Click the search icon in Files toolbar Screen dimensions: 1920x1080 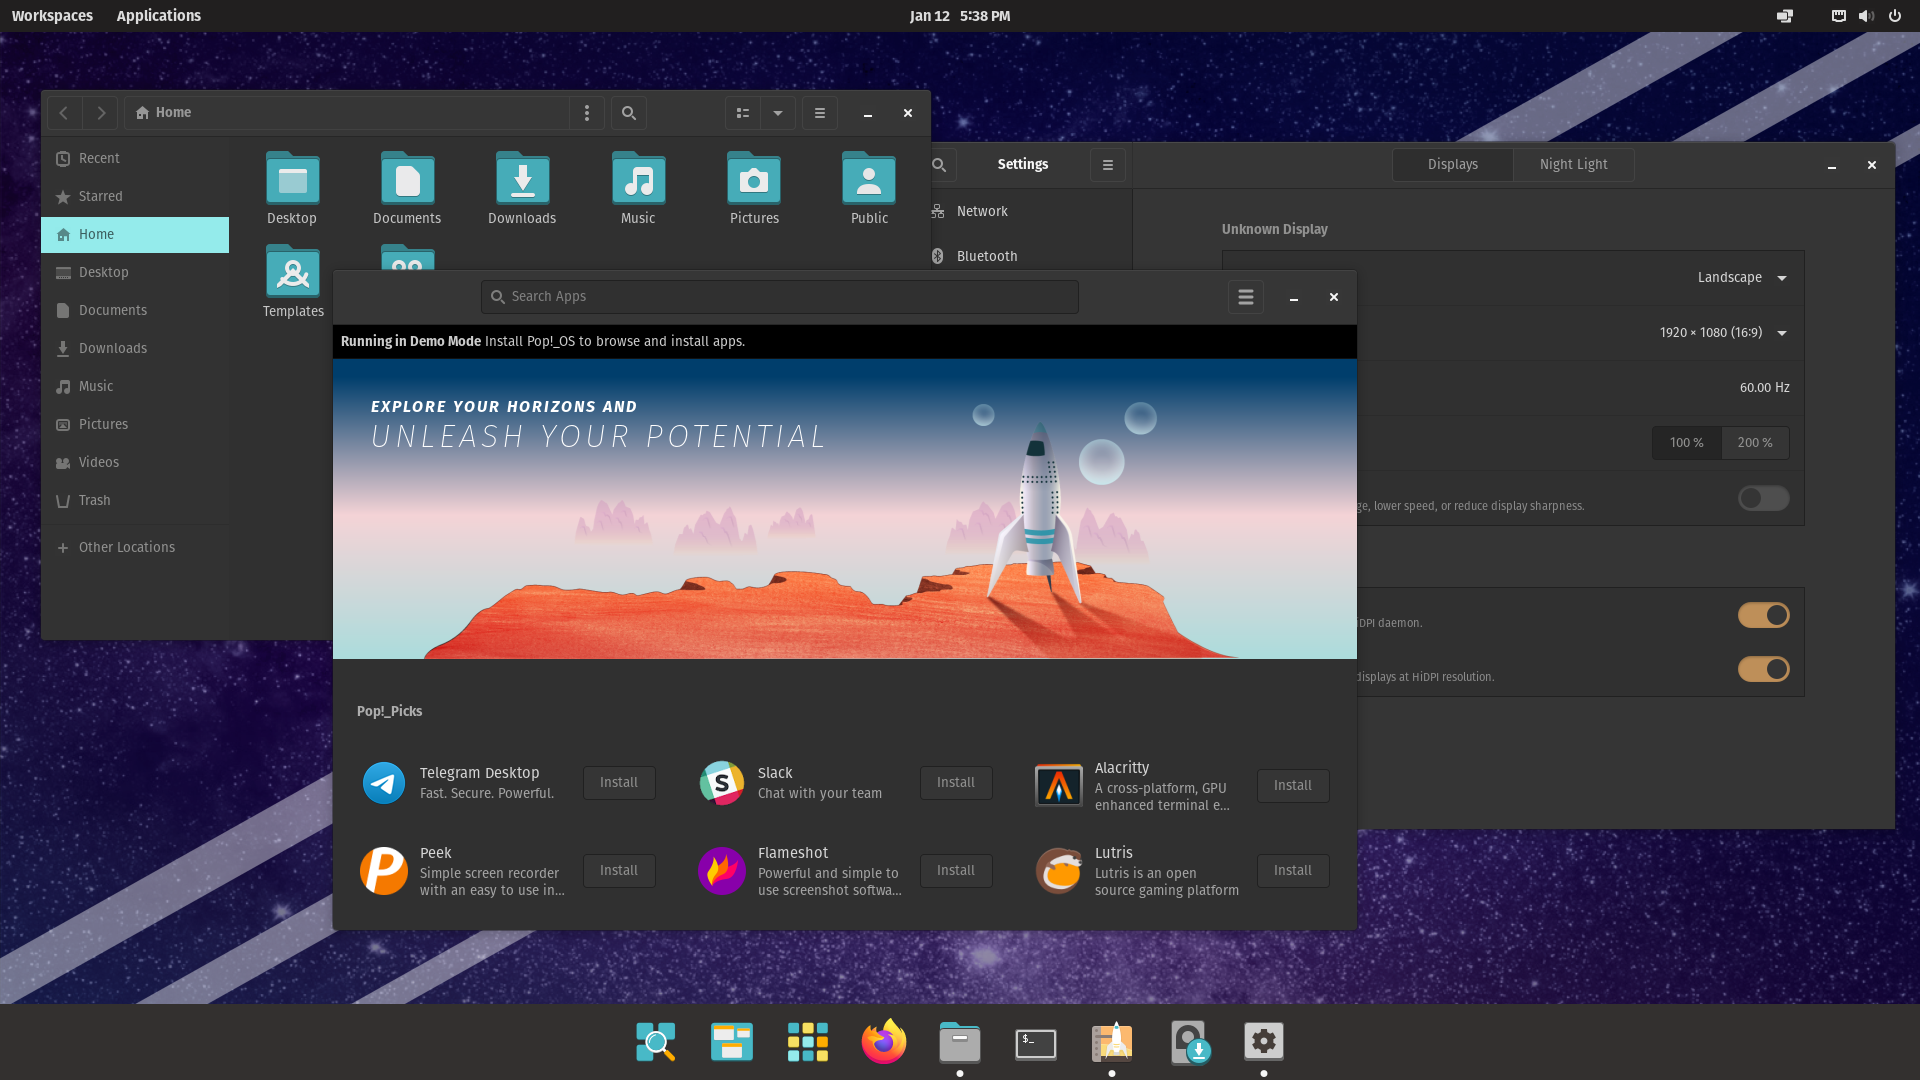point(629,113)
